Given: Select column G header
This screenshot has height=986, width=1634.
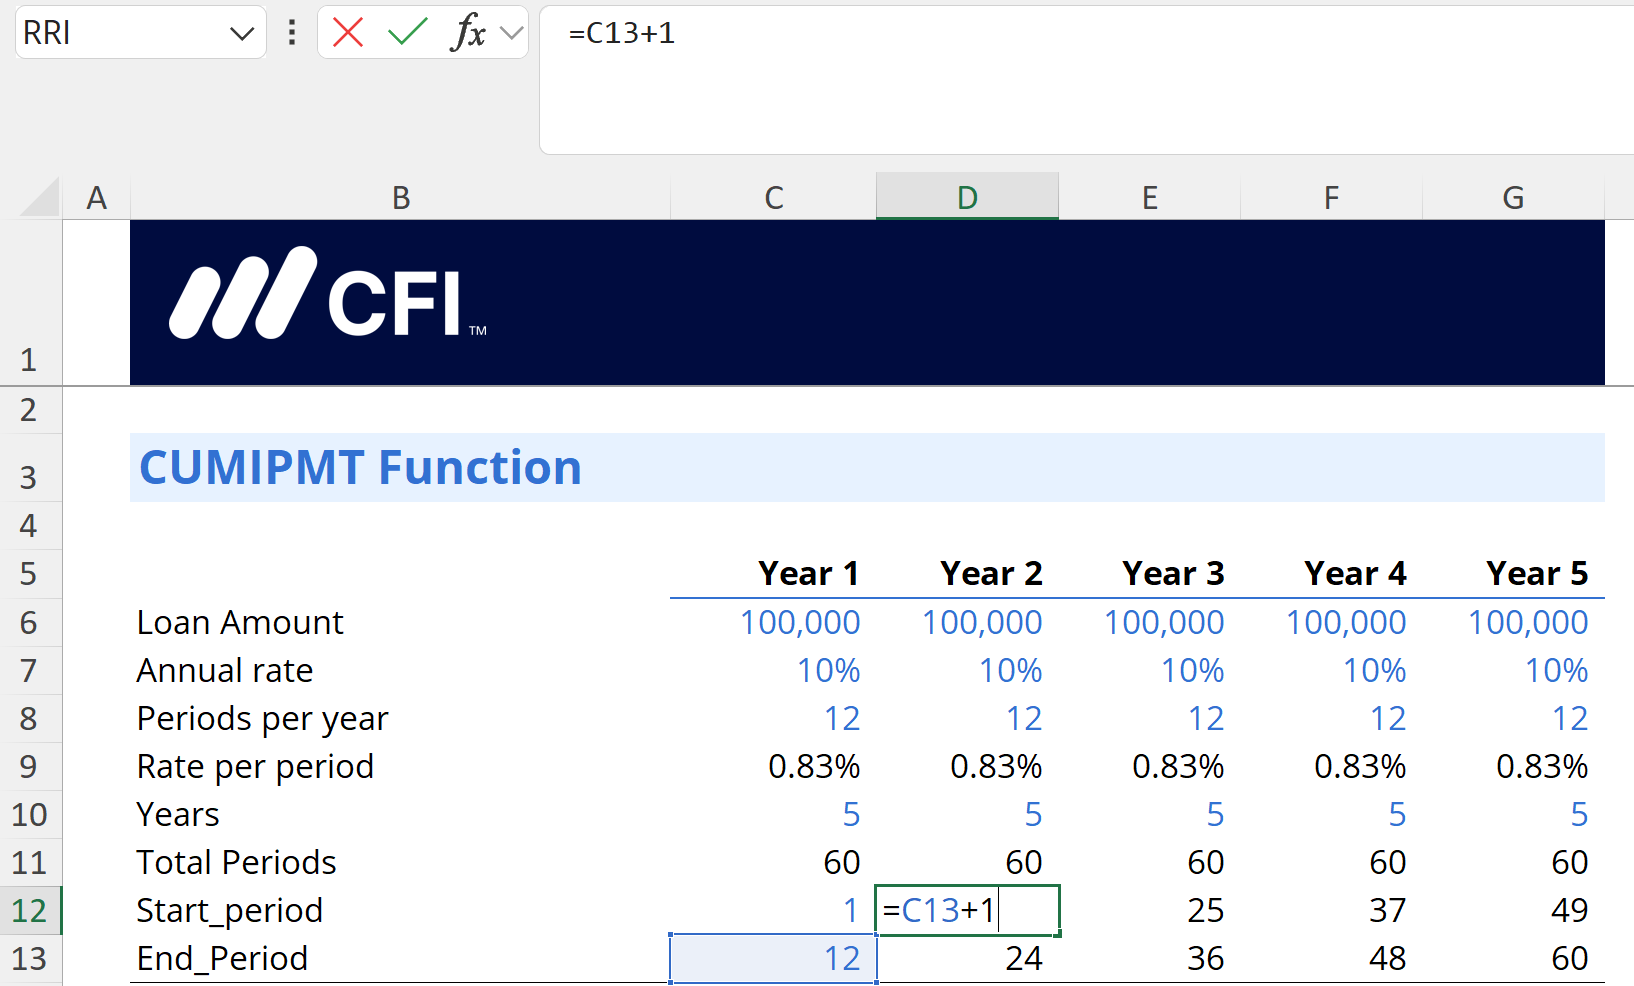Looking at the screenshot, I should 1513,197.
